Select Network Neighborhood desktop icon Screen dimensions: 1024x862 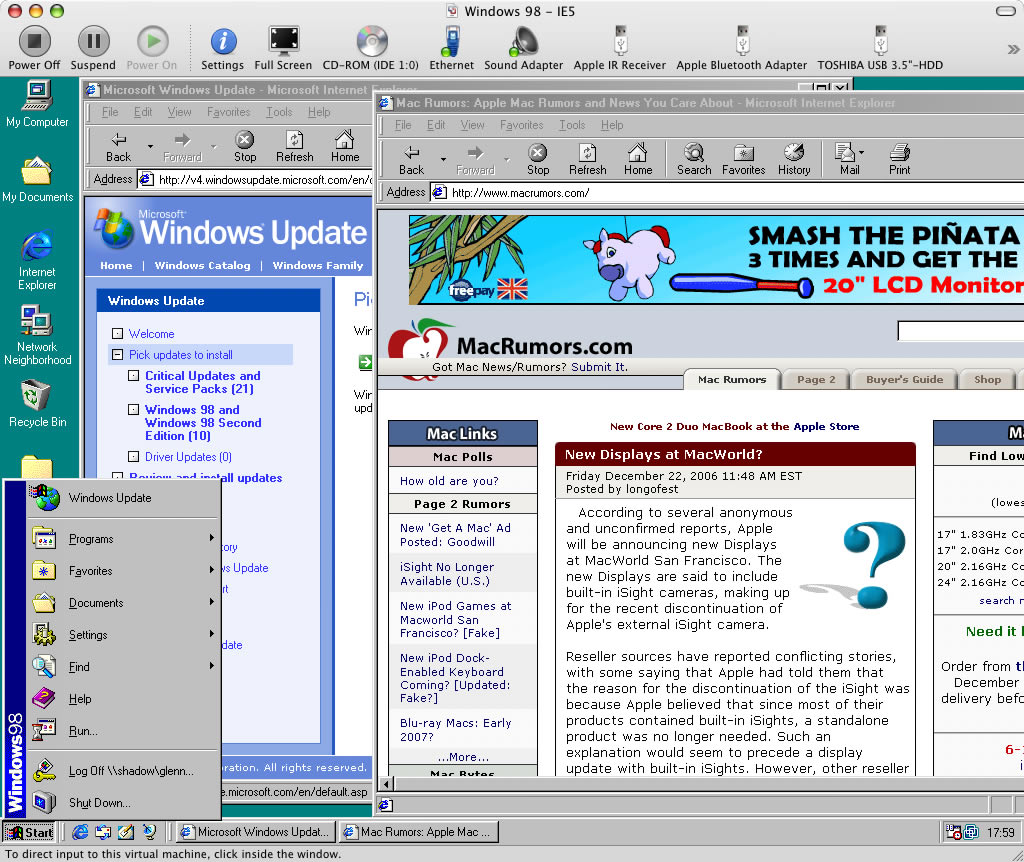[37, 336]
